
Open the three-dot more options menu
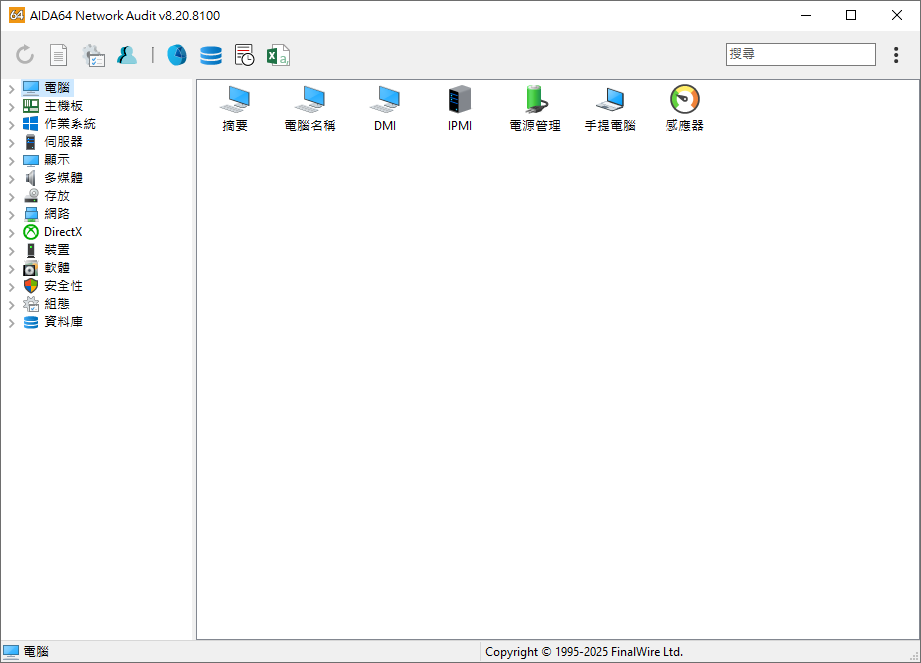[896, 55]
